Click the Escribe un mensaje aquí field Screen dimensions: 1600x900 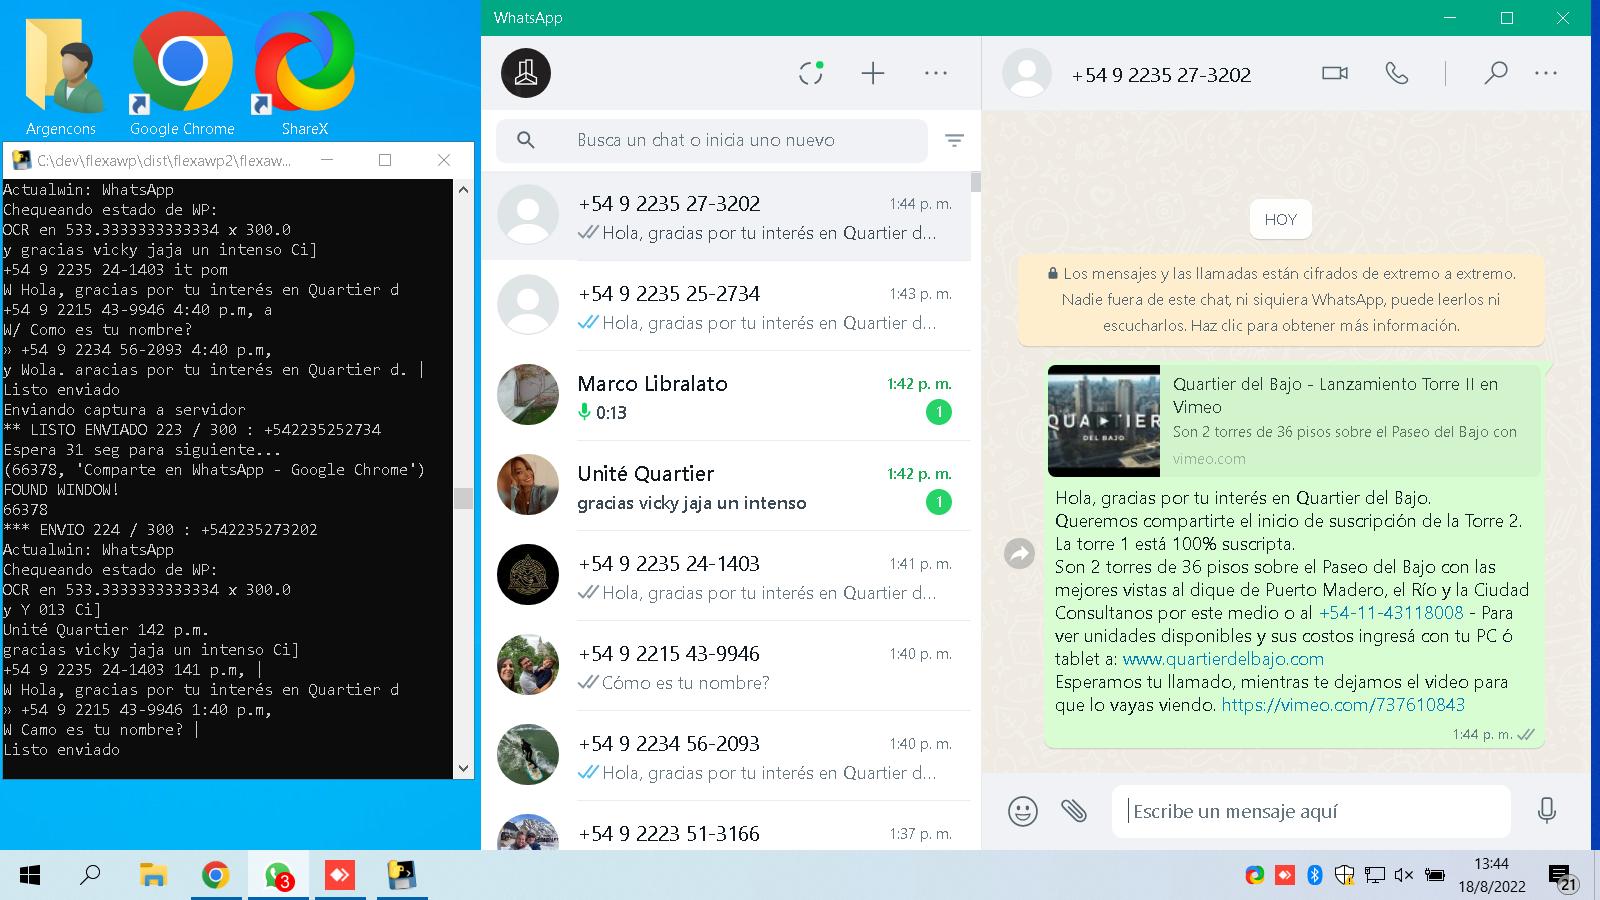click(x=1311, y=811)
